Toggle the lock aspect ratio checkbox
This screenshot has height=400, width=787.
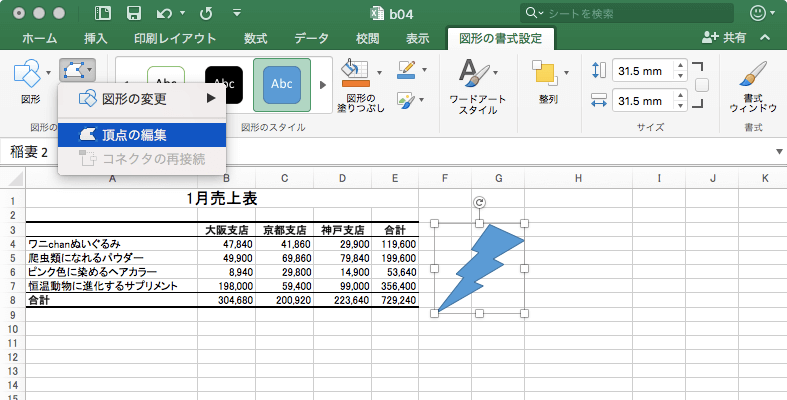(702, 85)
